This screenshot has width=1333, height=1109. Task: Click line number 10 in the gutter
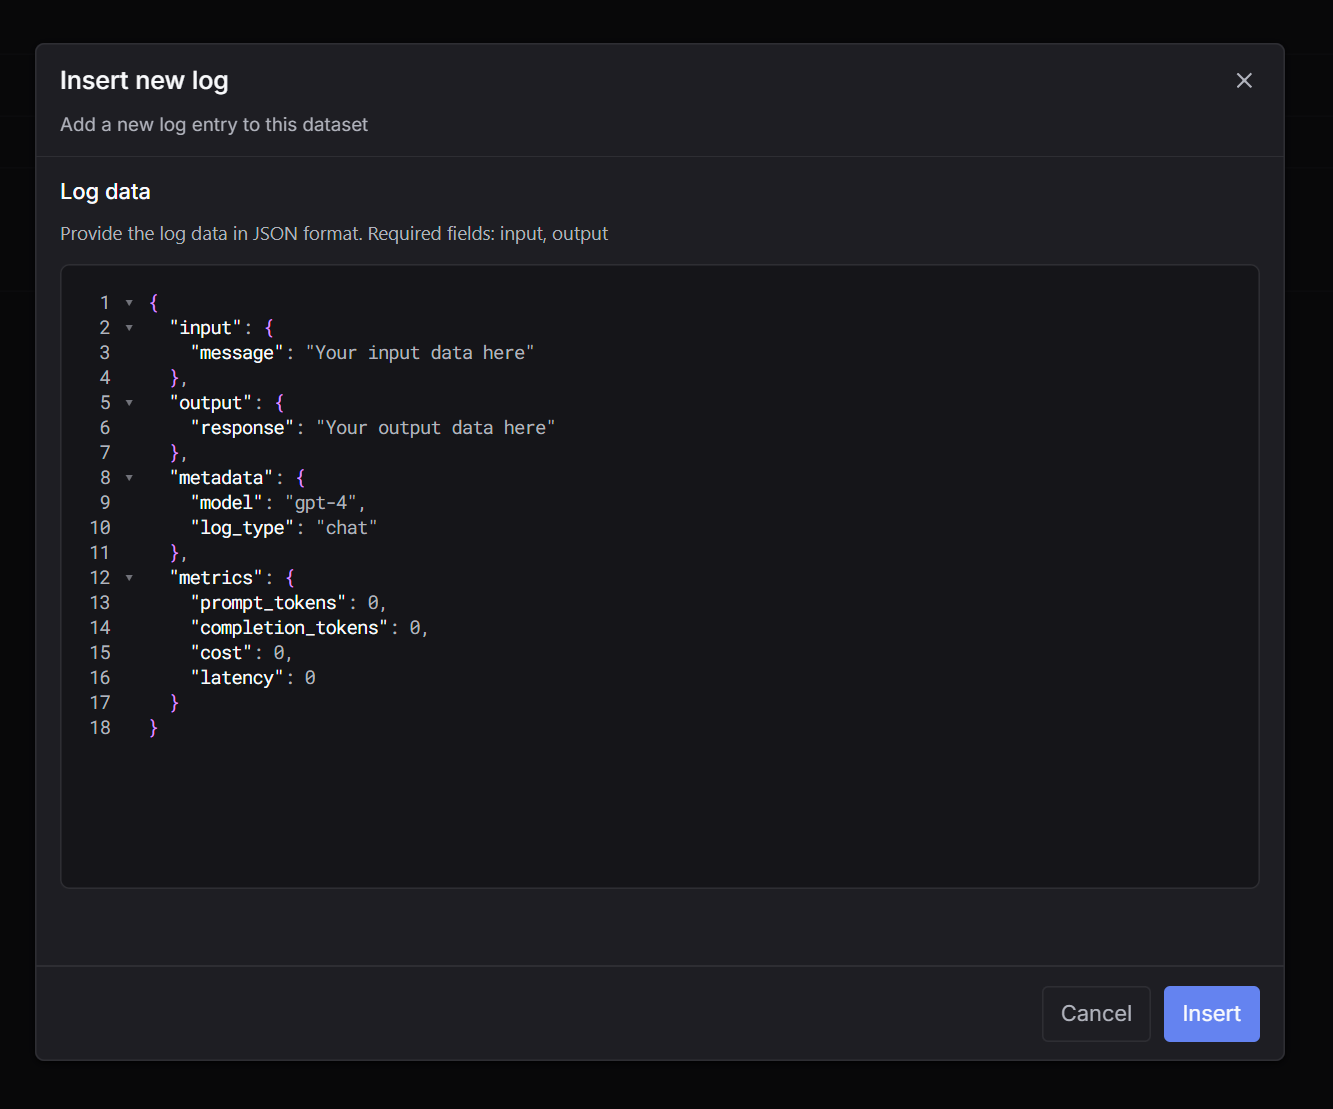pyautogui.click(x=100, y=528)
